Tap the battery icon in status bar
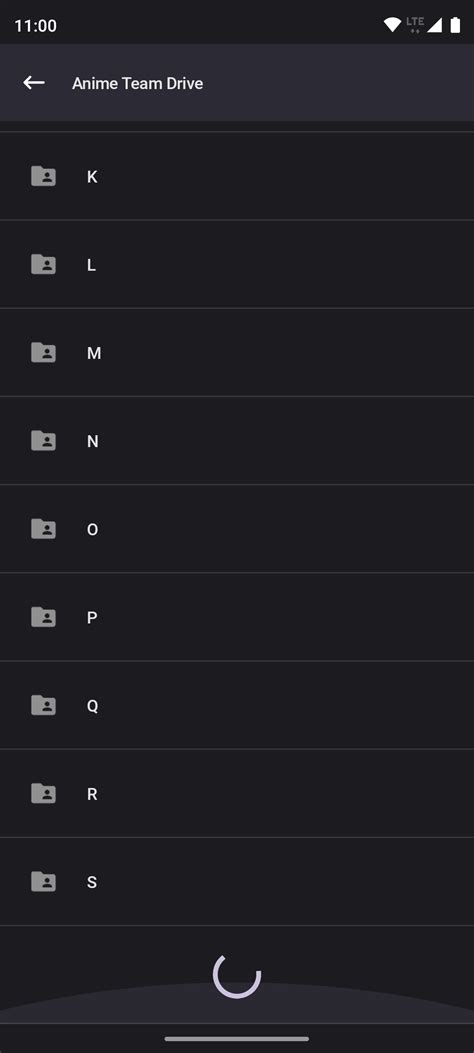 coord(455,26)
